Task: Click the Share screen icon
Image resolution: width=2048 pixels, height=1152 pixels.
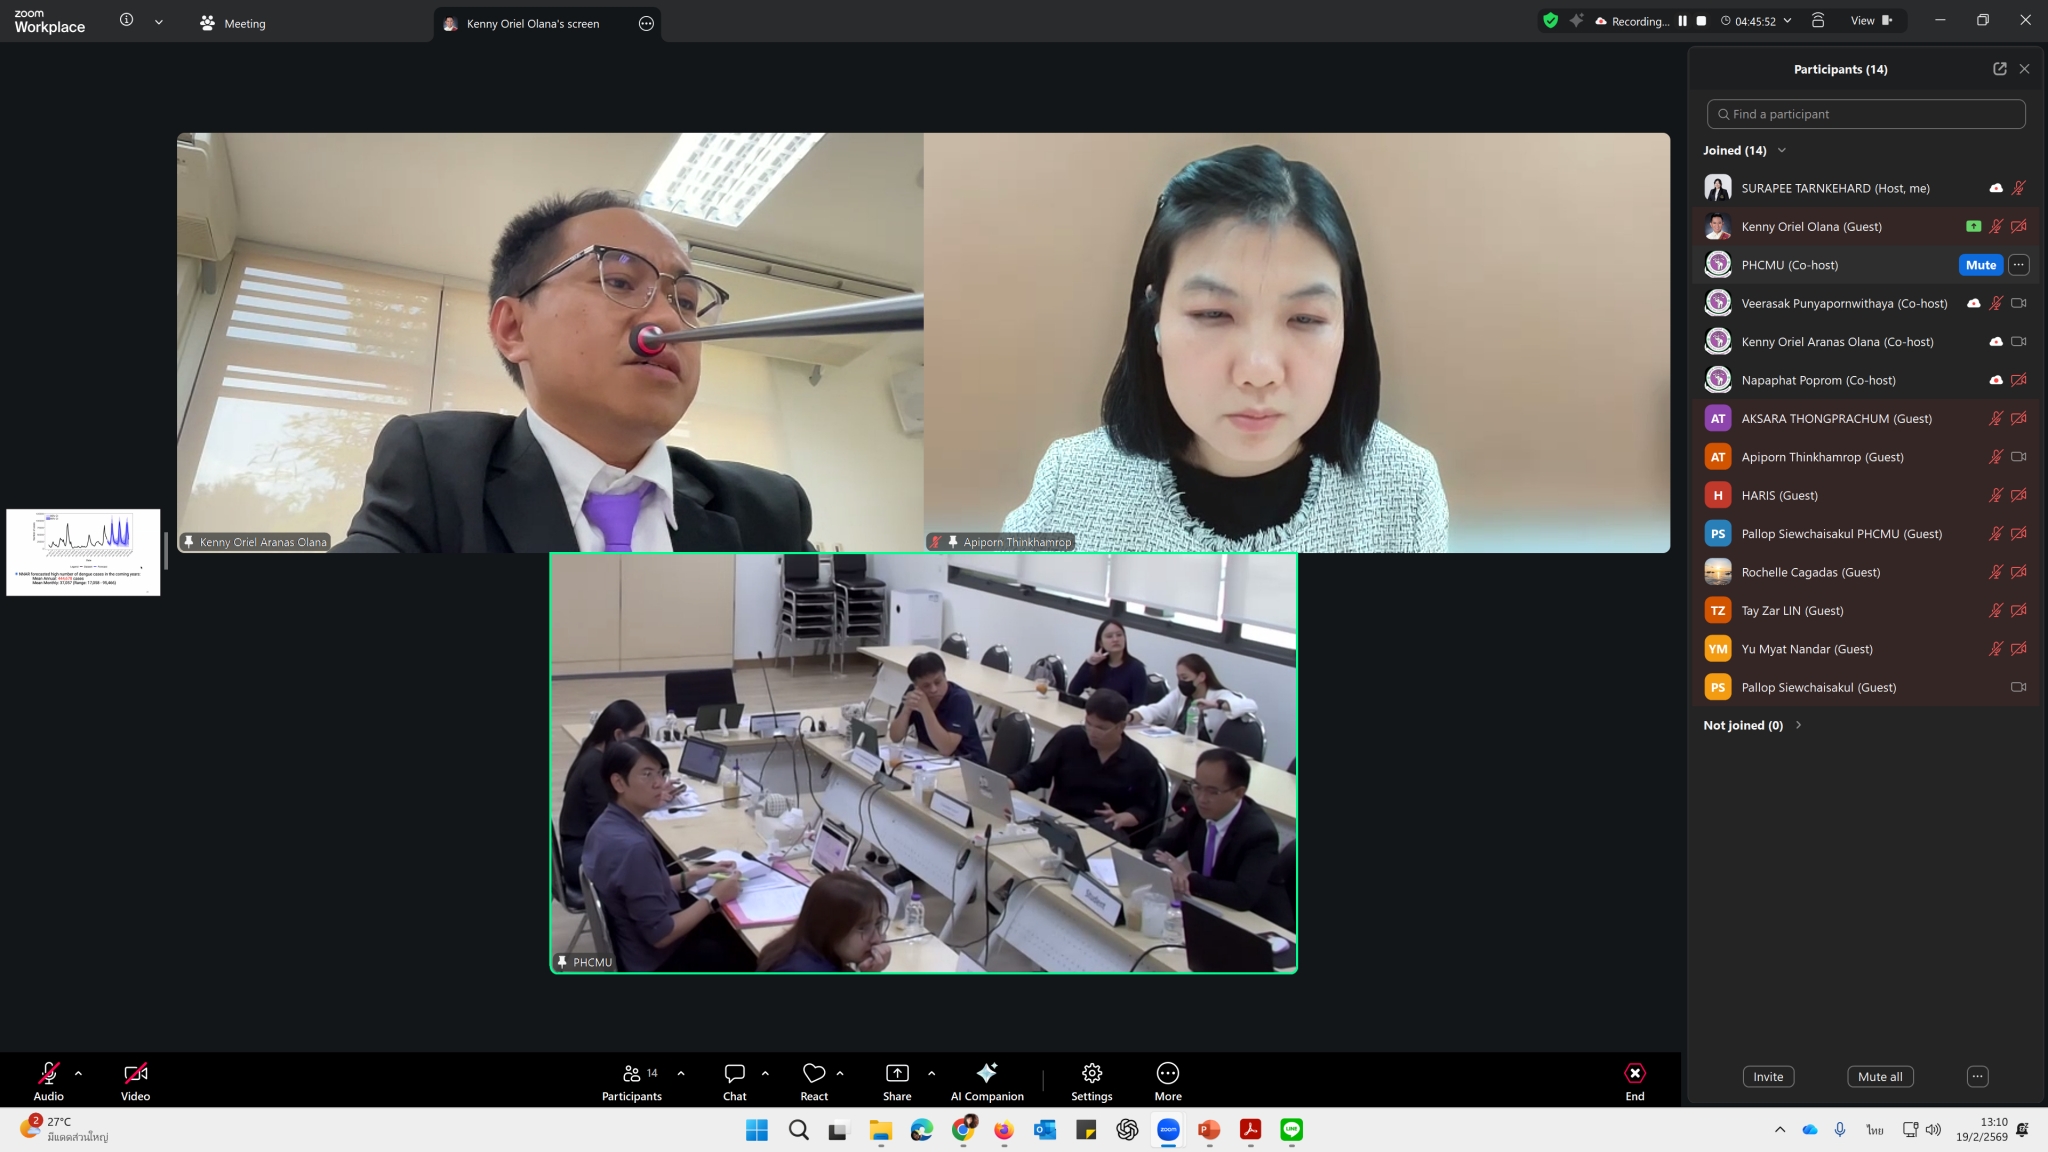Action: (x=897, y=1073)
